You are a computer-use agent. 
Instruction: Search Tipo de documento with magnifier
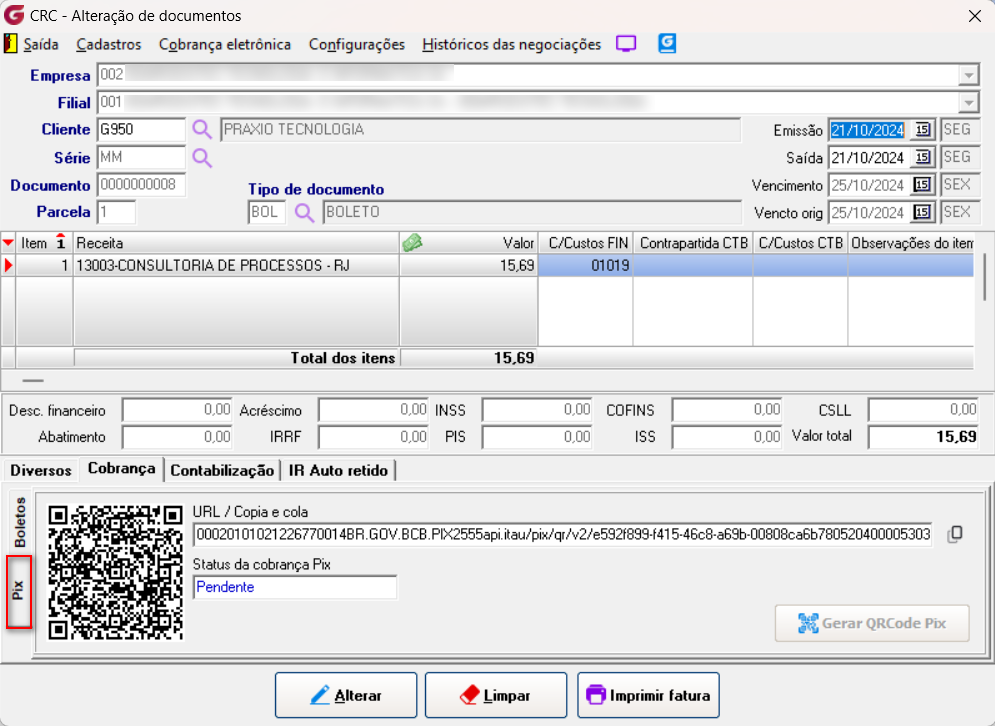[x=305, y=213]
